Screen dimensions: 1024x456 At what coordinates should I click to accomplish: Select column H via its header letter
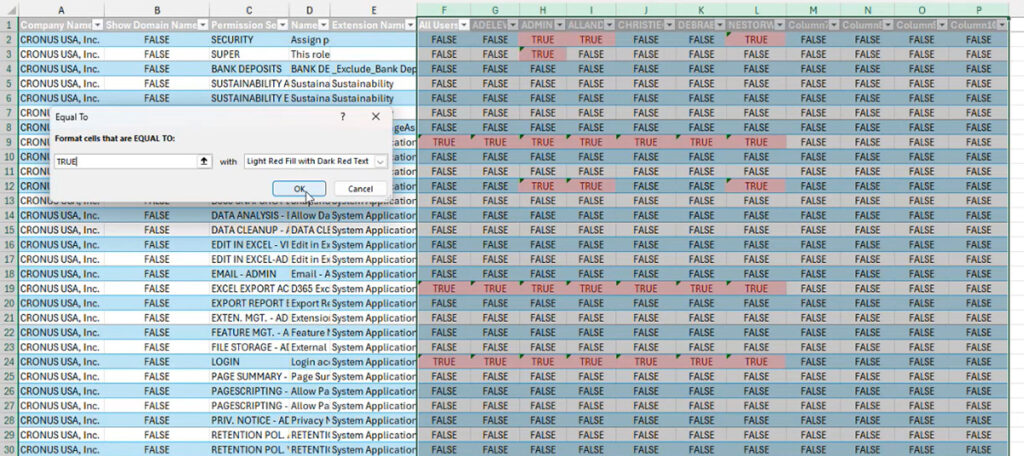[543, 10]
